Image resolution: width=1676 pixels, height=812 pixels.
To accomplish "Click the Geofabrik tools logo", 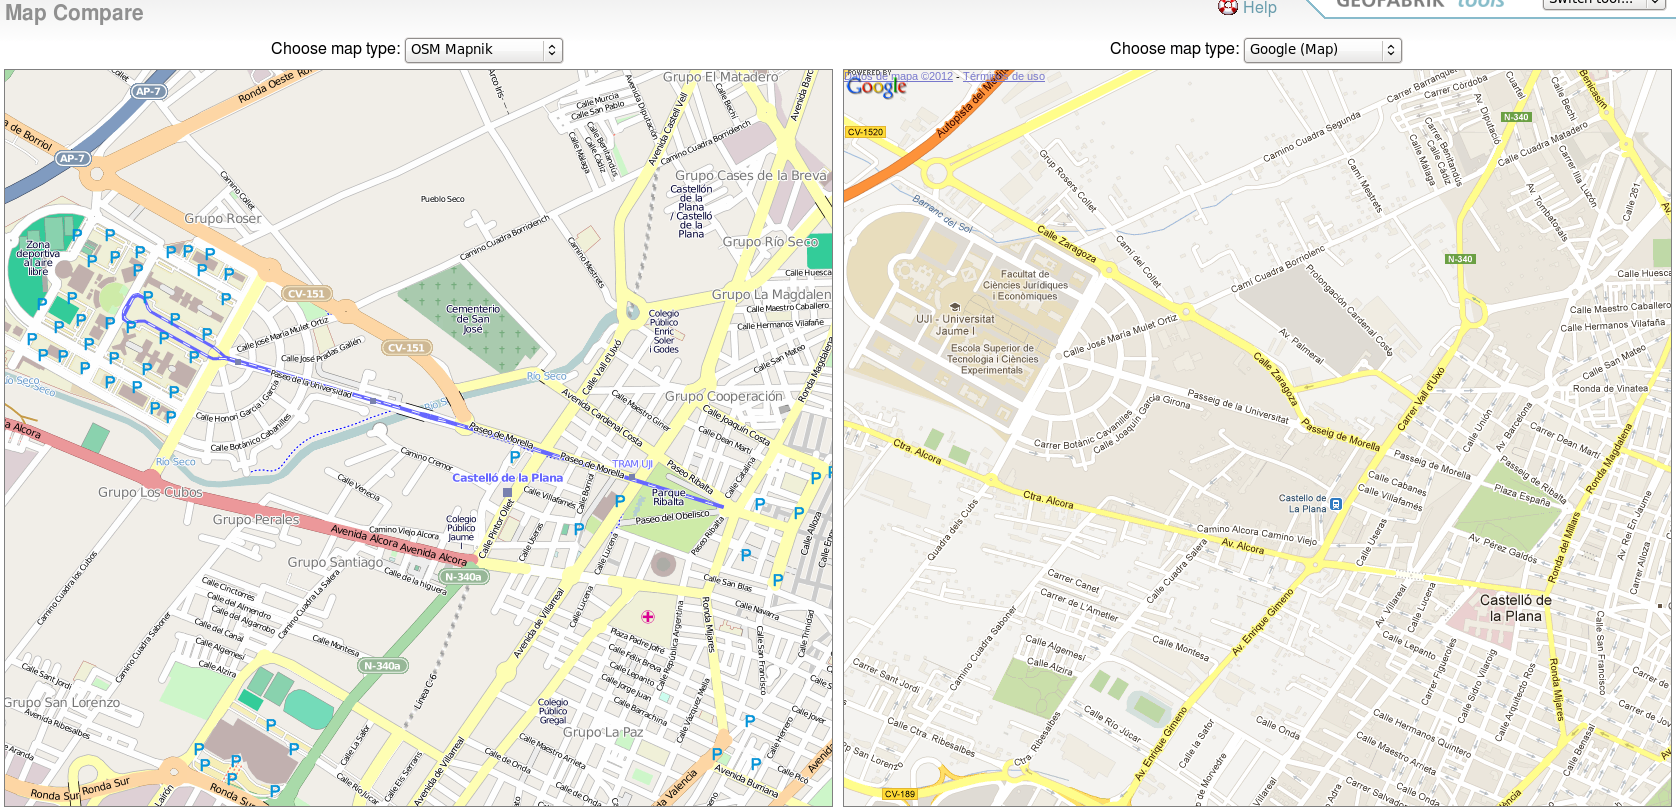I will [x=1420, y=4].
